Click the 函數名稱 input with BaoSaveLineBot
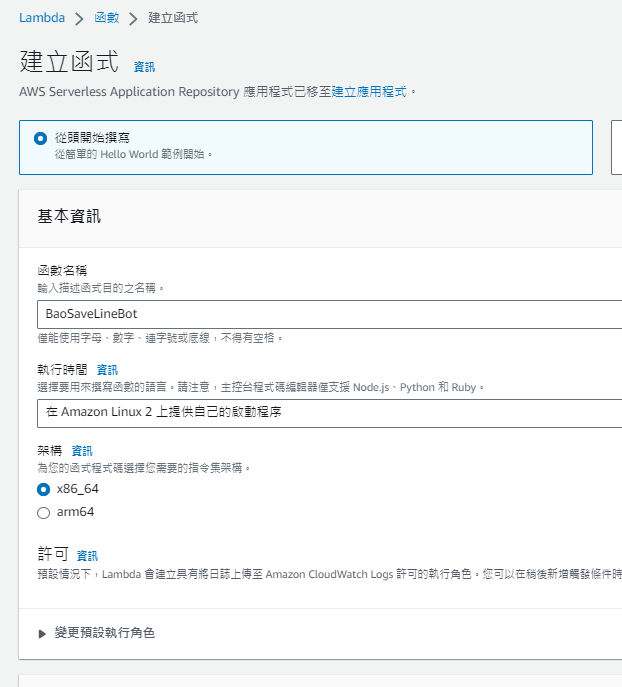Image resolution: width=622 pixels, height=687 pixels. [x=329, y=314]
